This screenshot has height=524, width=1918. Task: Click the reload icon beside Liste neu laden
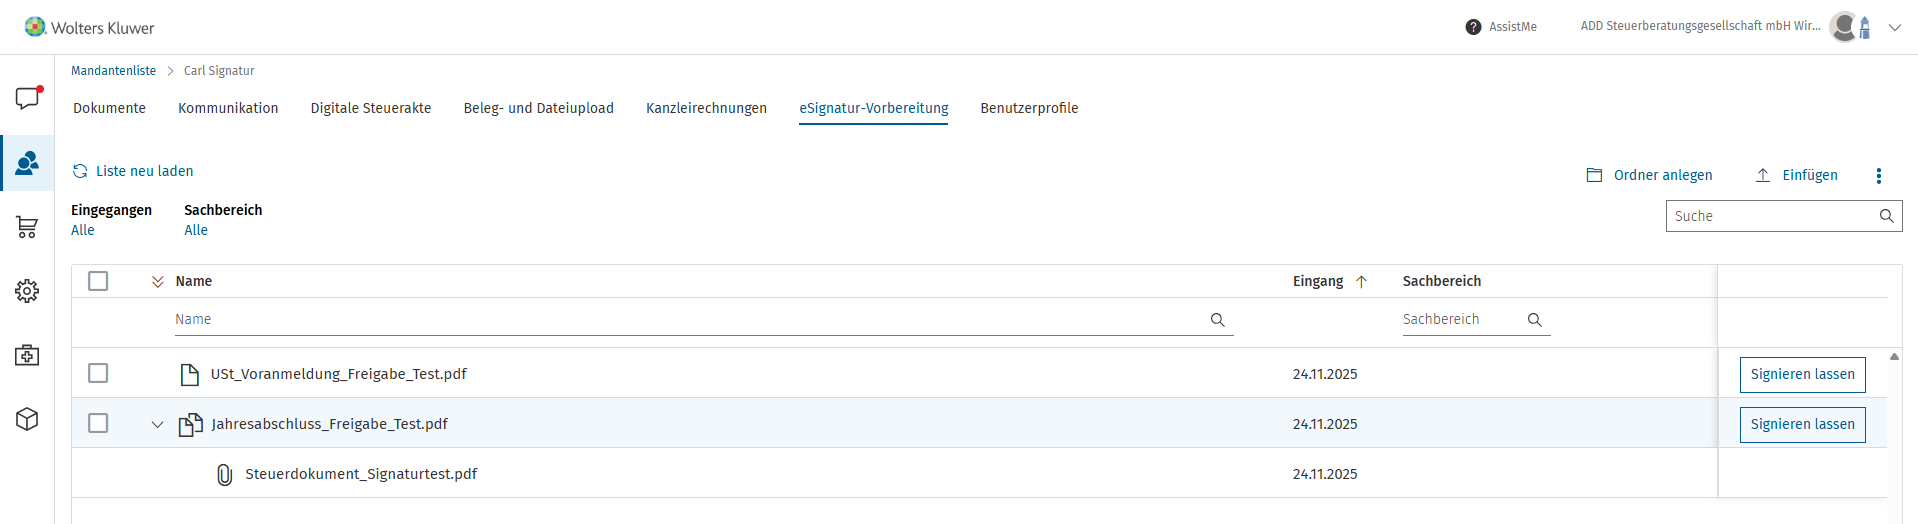[80, 171]
